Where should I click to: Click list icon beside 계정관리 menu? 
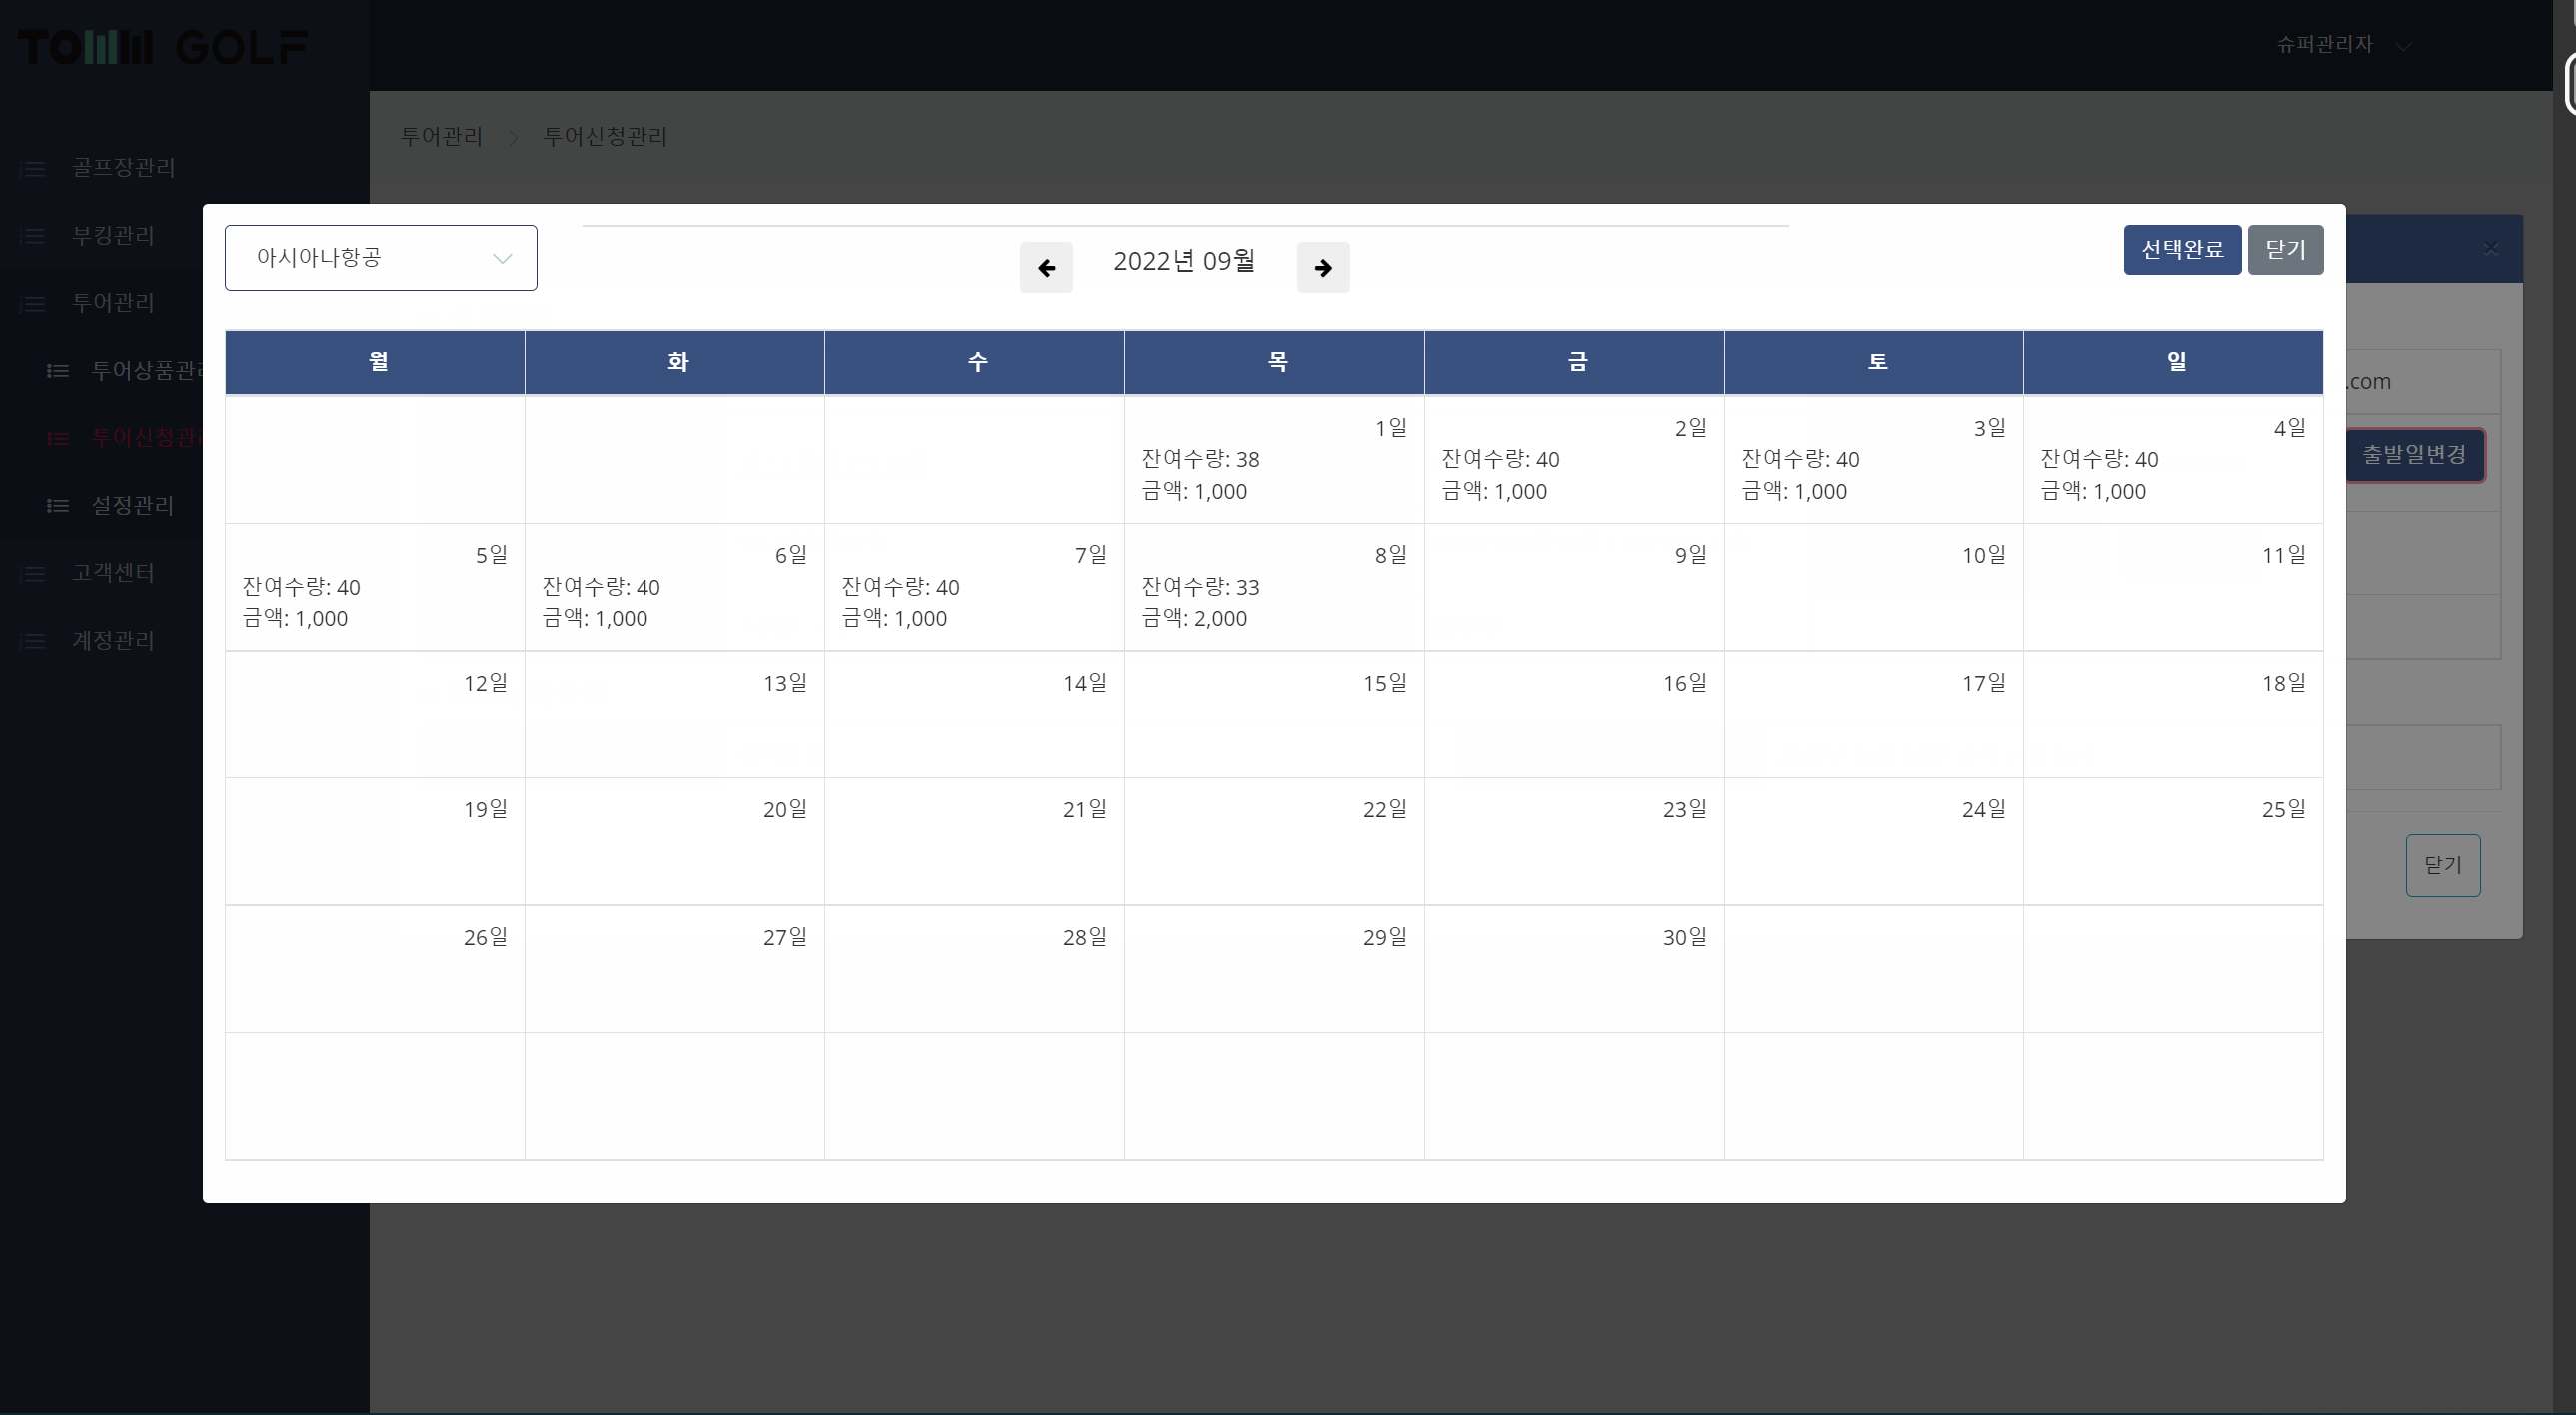click(34, 640)
